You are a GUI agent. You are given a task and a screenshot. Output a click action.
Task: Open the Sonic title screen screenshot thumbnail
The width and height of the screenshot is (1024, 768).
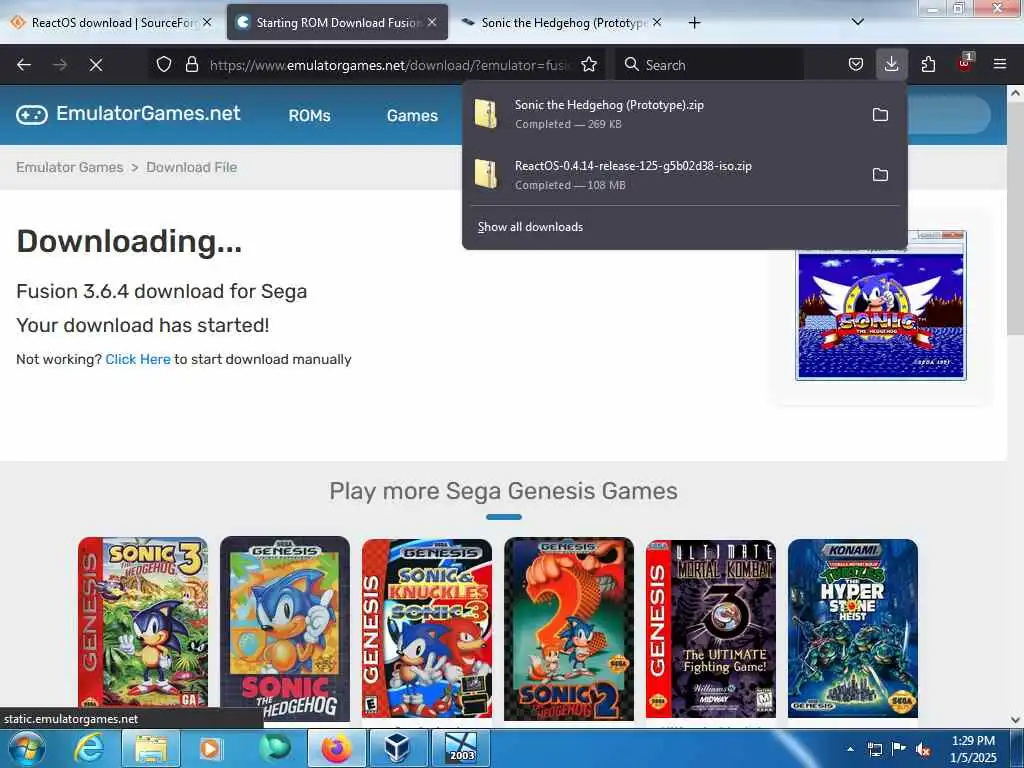coord(880,305)
